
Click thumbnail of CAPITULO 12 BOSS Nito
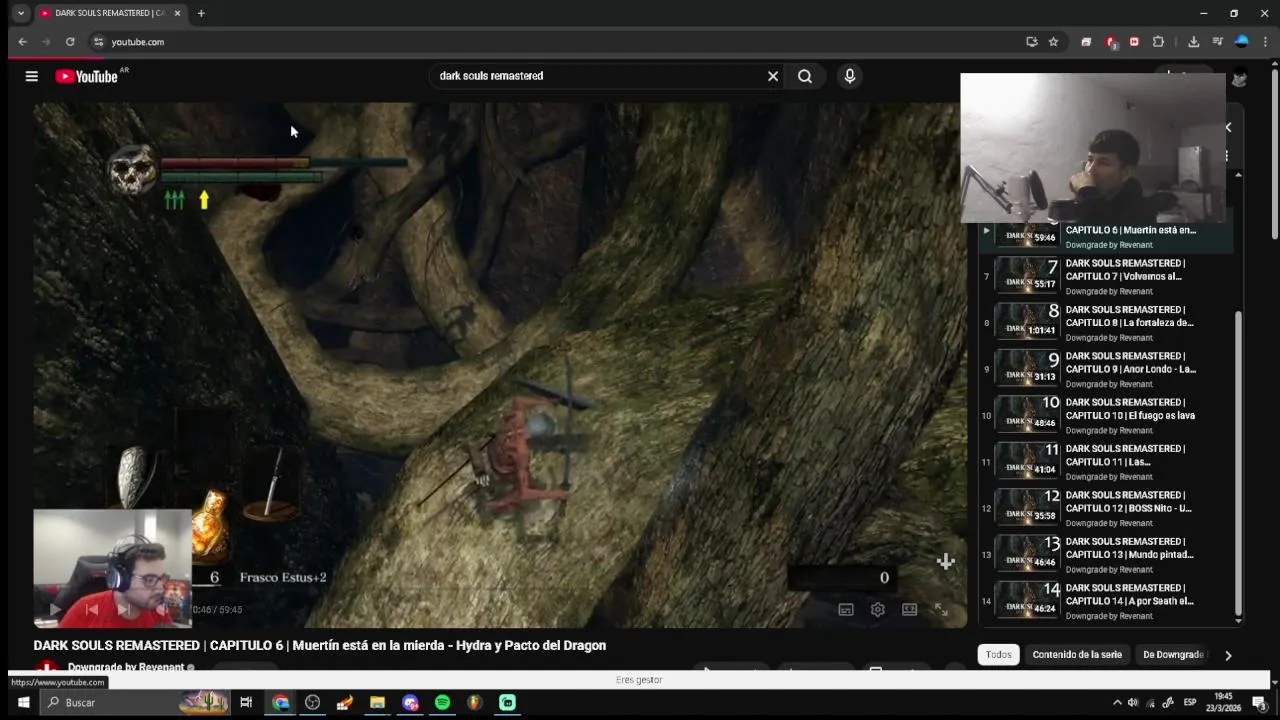pos(1027,506)
